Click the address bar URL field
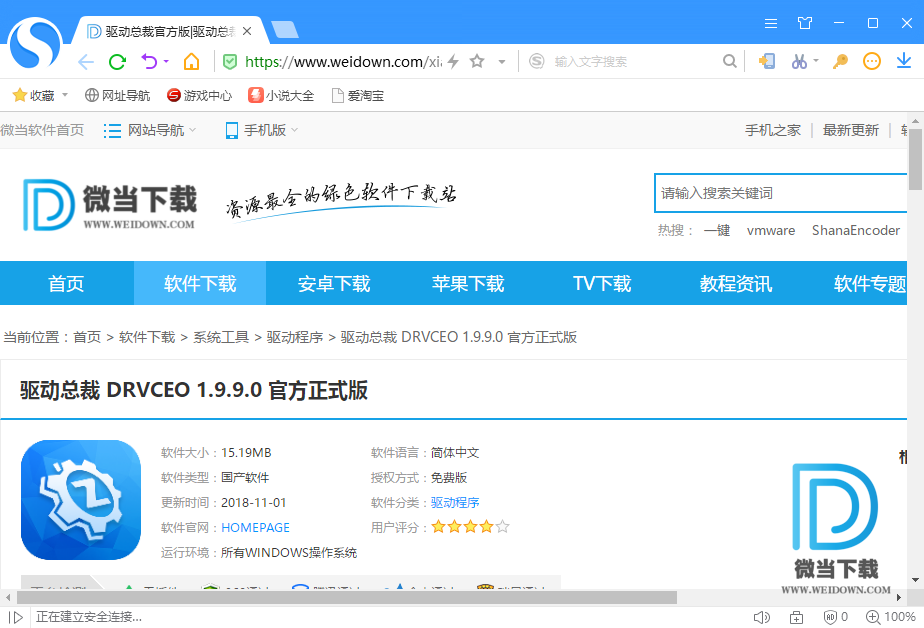Screen dimensions: 924x628 (343, 61)
